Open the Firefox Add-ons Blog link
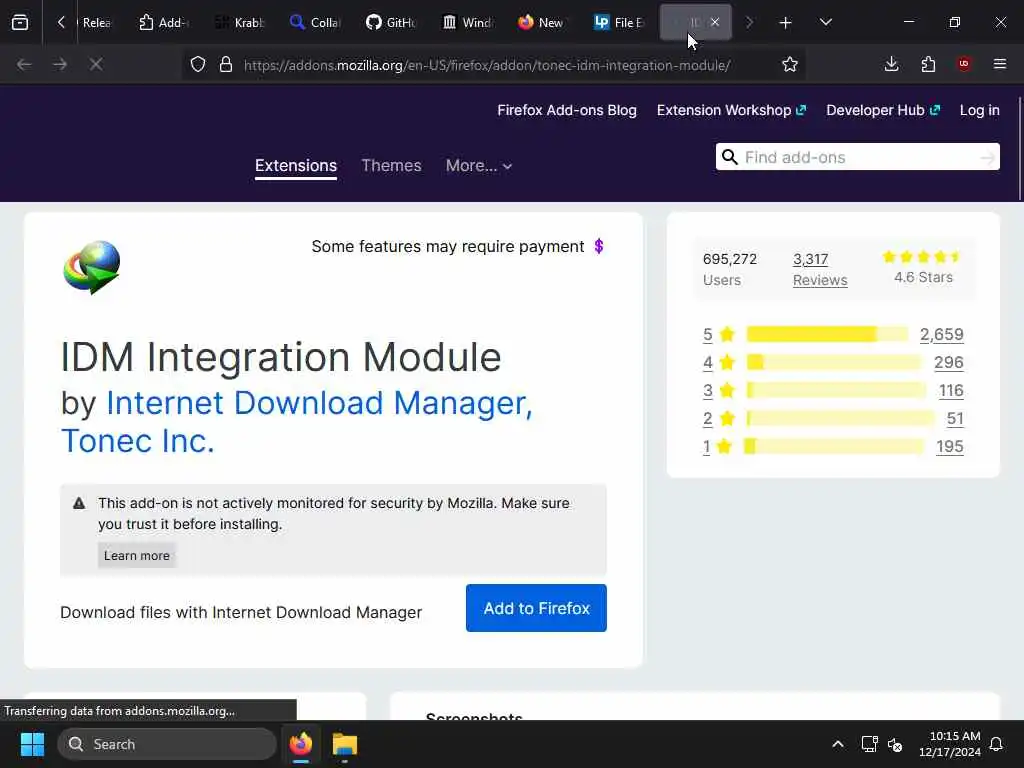Viewport: 1024px width, 768px height. [x=567, y=110]
